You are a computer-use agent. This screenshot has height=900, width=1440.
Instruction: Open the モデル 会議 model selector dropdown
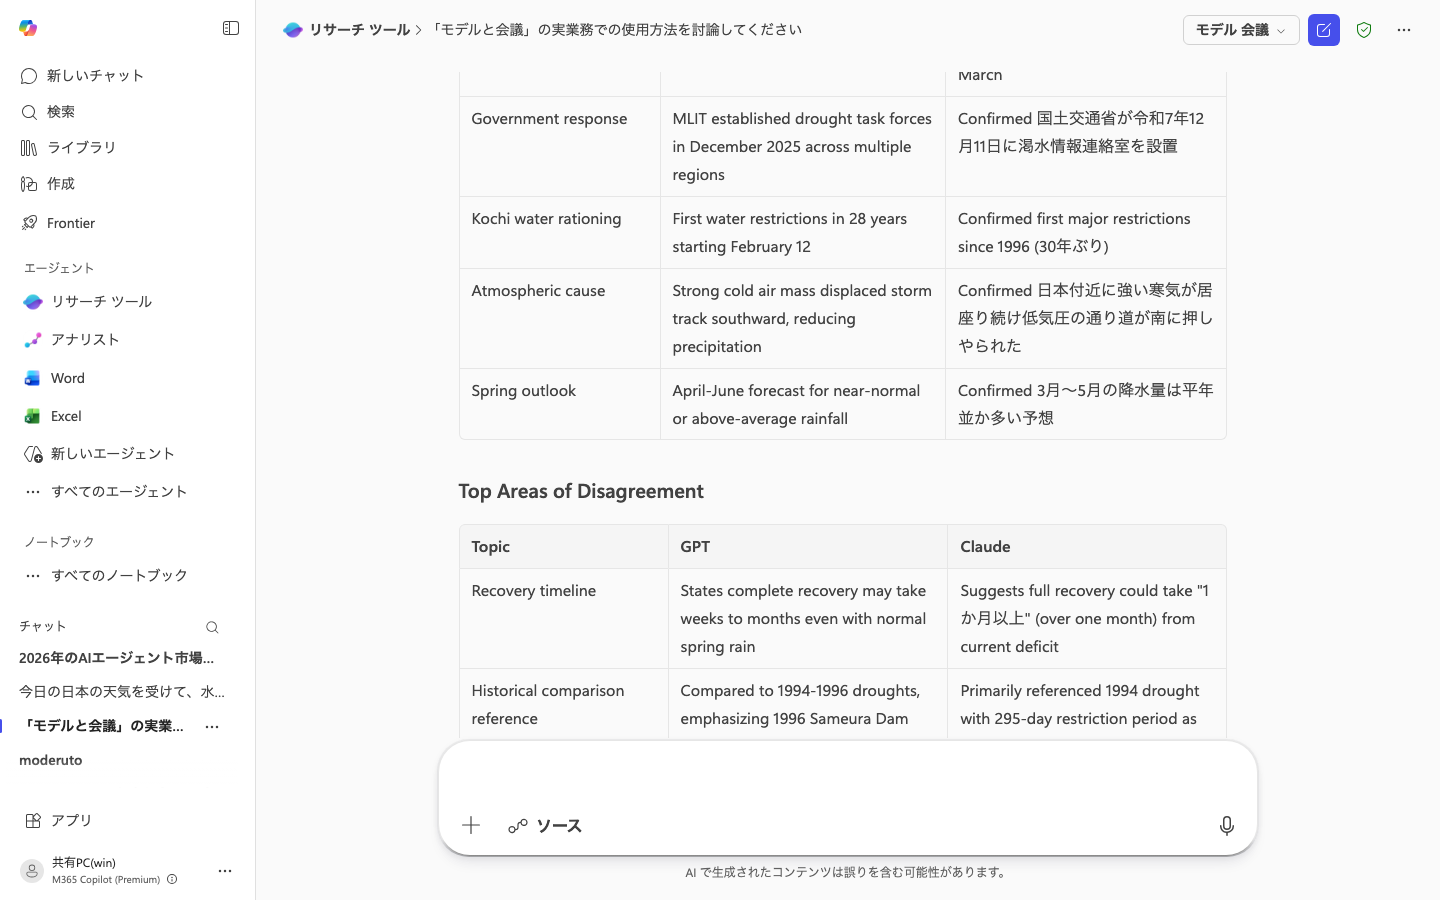pyautogui.click(x=1241, y=30)
